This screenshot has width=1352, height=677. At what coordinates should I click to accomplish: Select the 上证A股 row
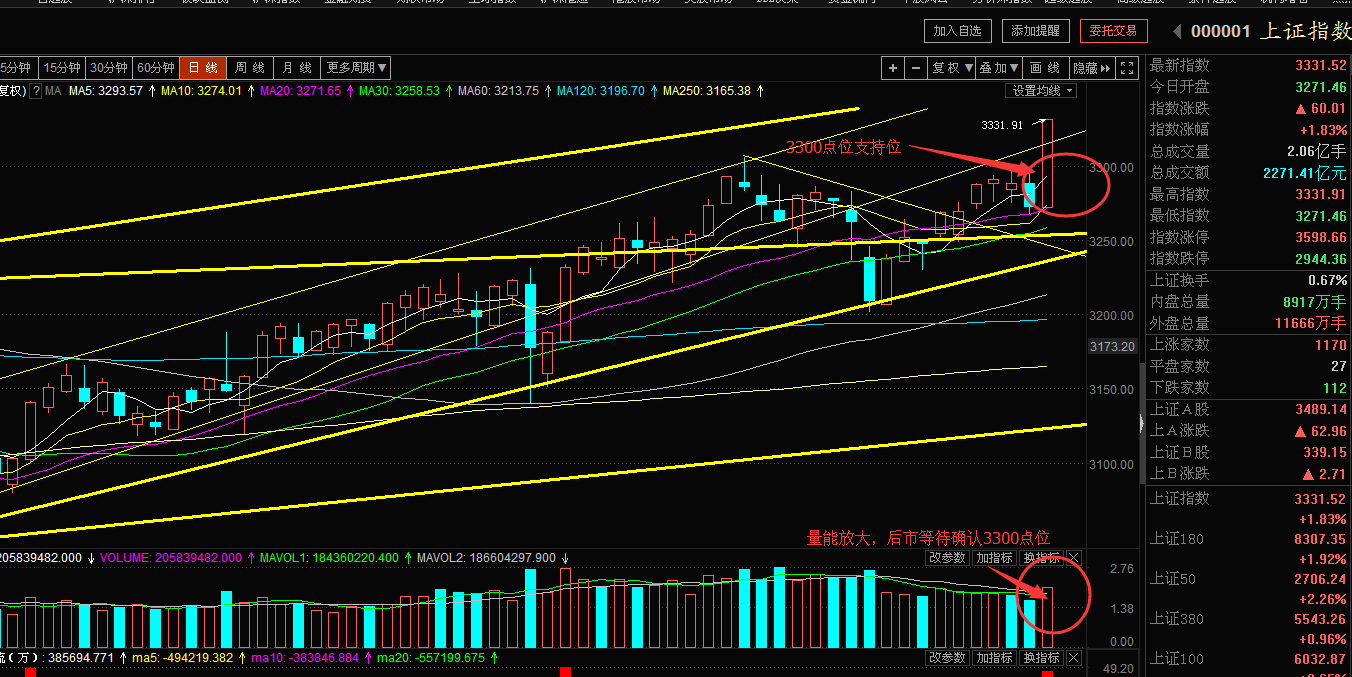(x=1249, y=409)
